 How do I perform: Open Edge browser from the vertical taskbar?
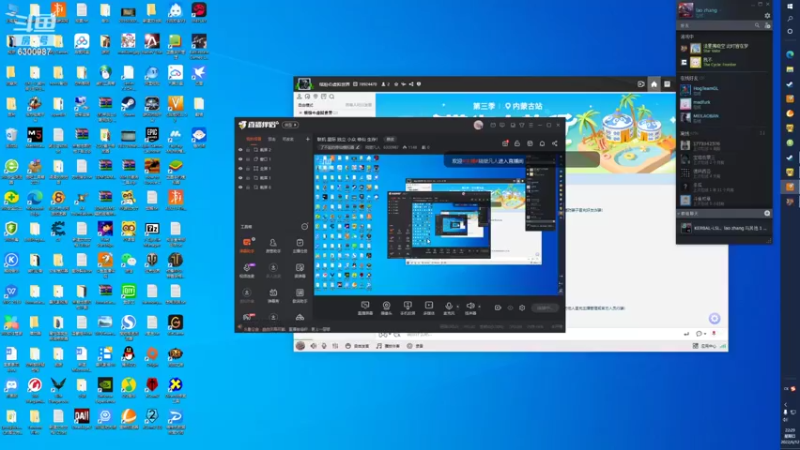tap(790, 55)
